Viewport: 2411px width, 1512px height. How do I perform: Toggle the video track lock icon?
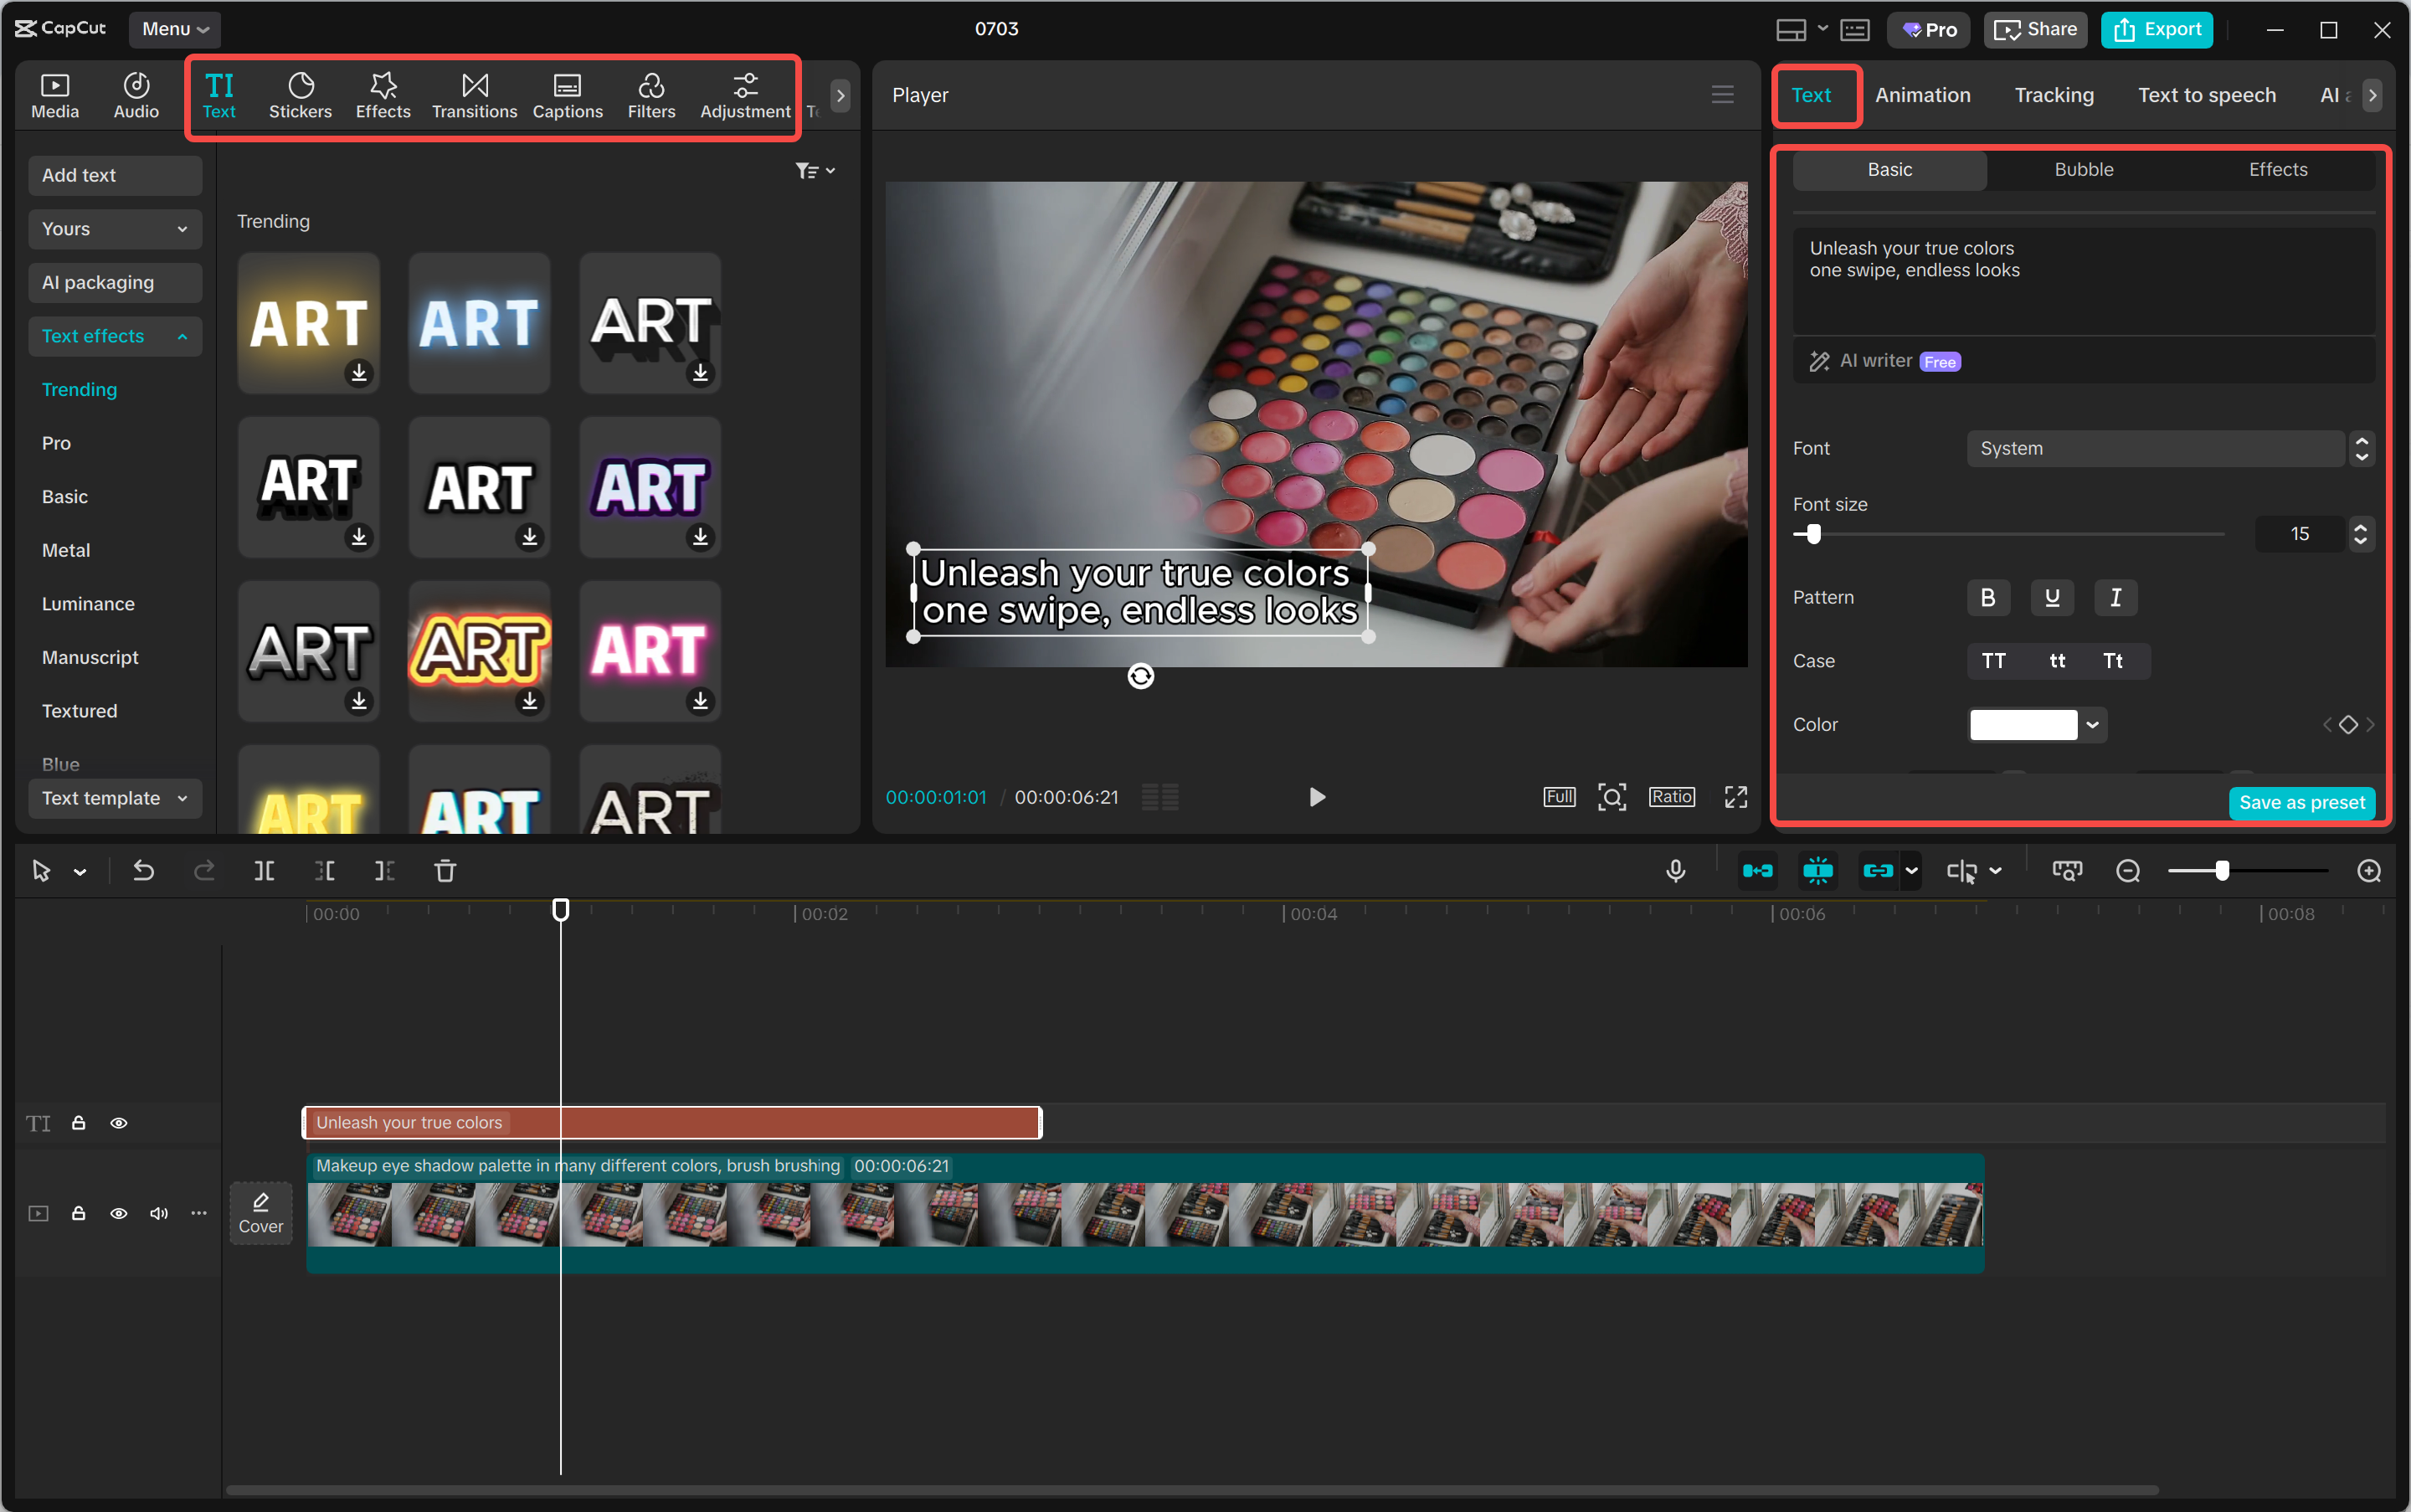pos(78,1213)
